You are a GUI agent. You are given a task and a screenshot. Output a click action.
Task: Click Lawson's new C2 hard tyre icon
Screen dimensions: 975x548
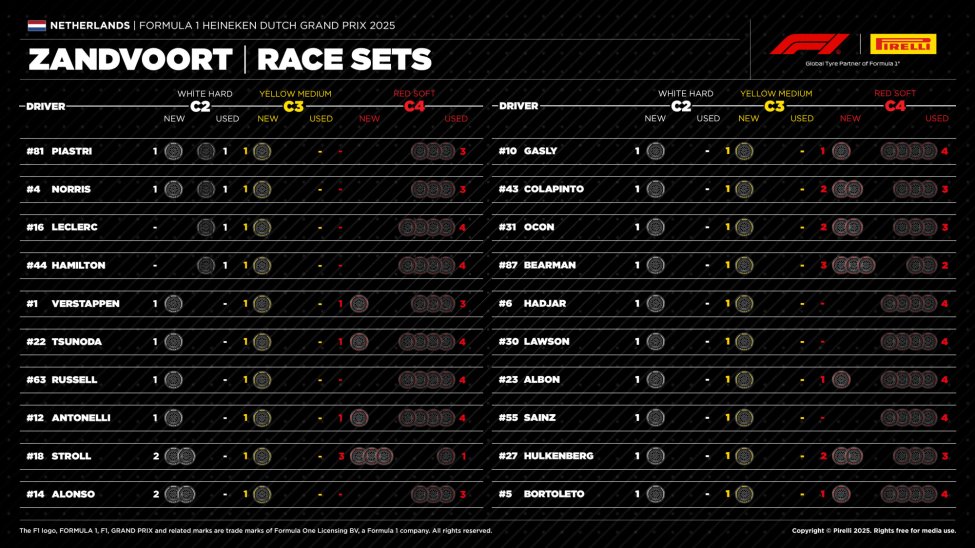(655, 341)
